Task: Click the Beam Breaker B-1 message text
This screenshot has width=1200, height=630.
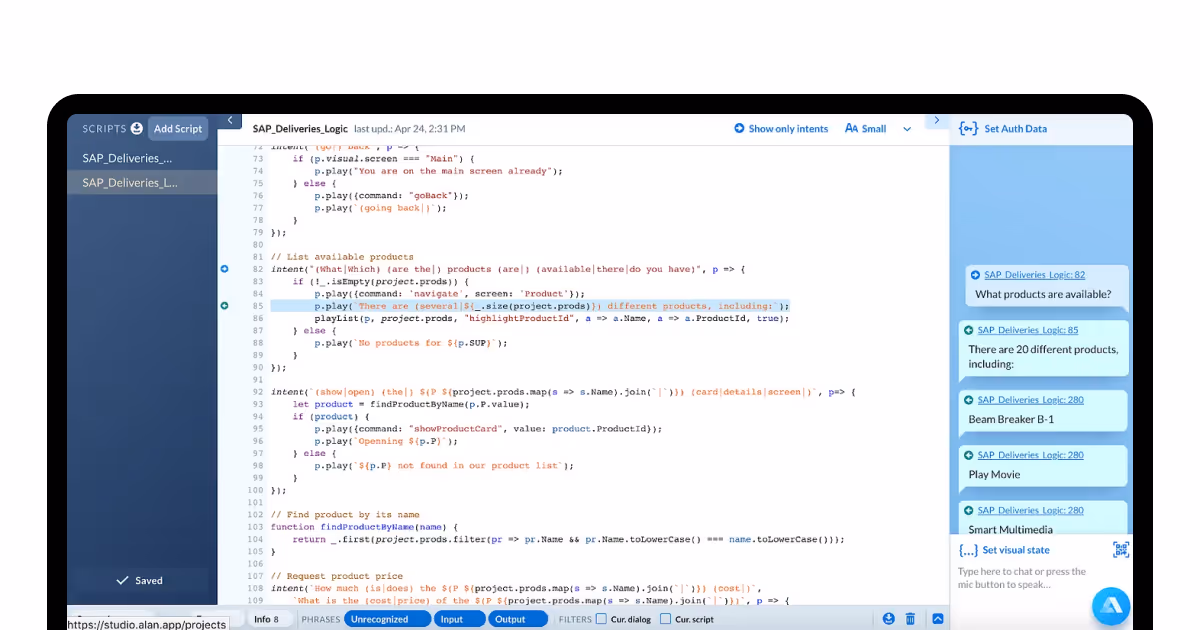Action: (x=1011, y=419)
